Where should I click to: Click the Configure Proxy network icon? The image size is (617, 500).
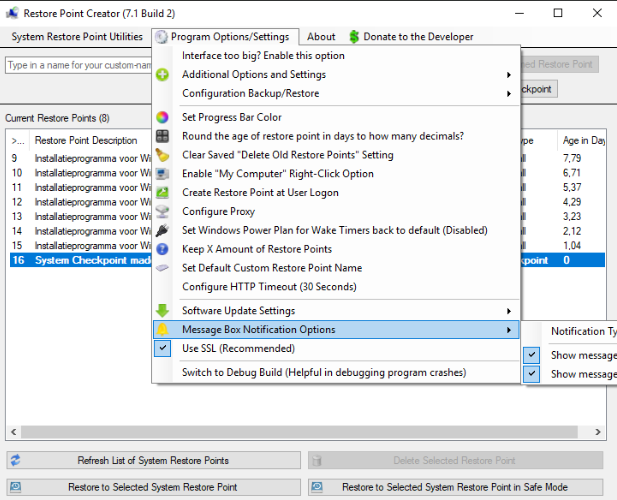point(163,211)
